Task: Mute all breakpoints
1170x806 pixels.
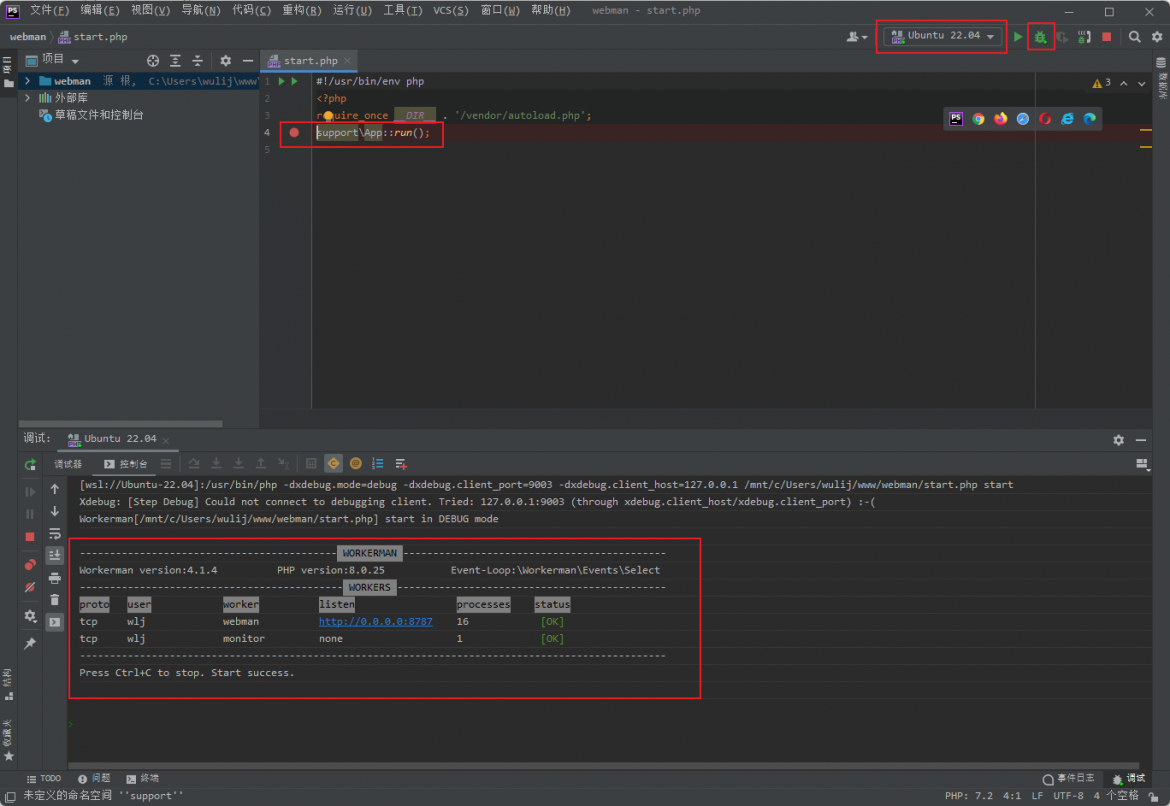Action: (x=30, y=587)
